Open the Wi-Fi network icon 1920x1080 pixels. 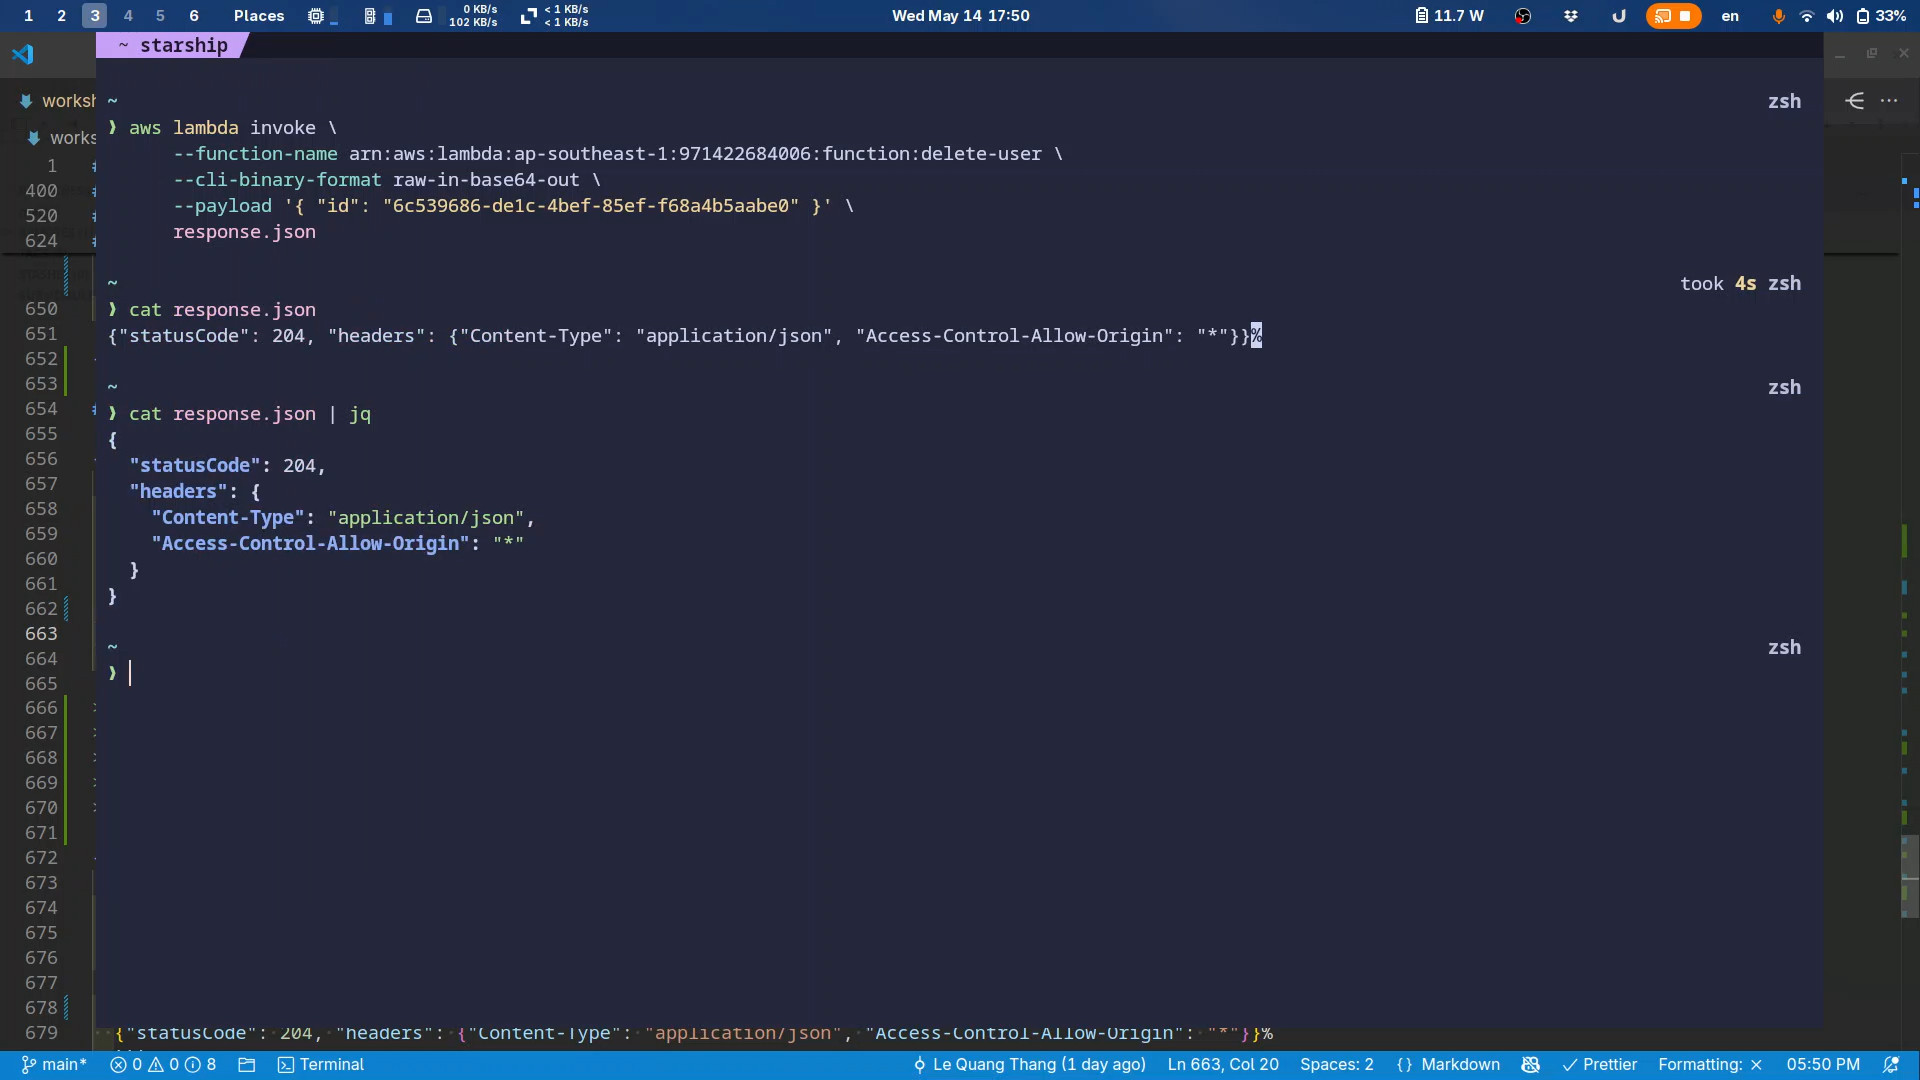tap(1807, 16)
